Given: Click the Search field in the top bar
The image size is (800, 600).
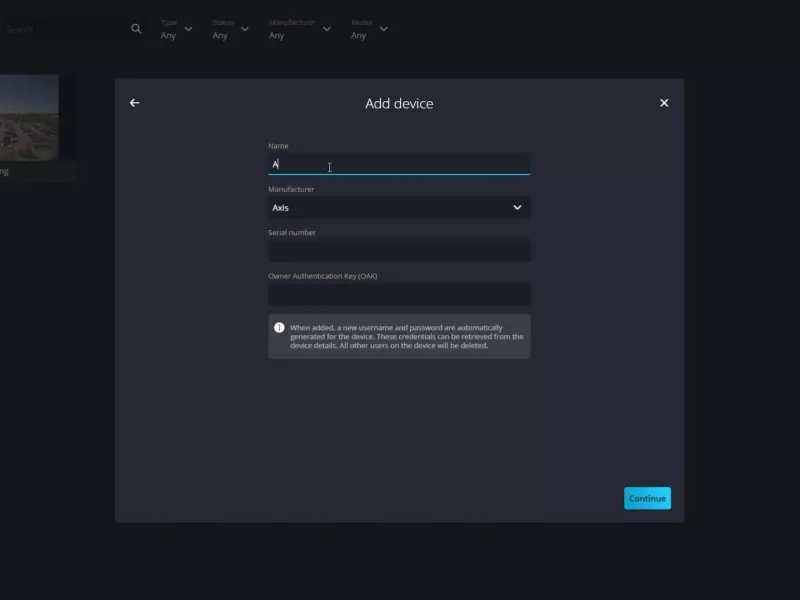Looking at the screenshot, I should [x=60, y=29].
